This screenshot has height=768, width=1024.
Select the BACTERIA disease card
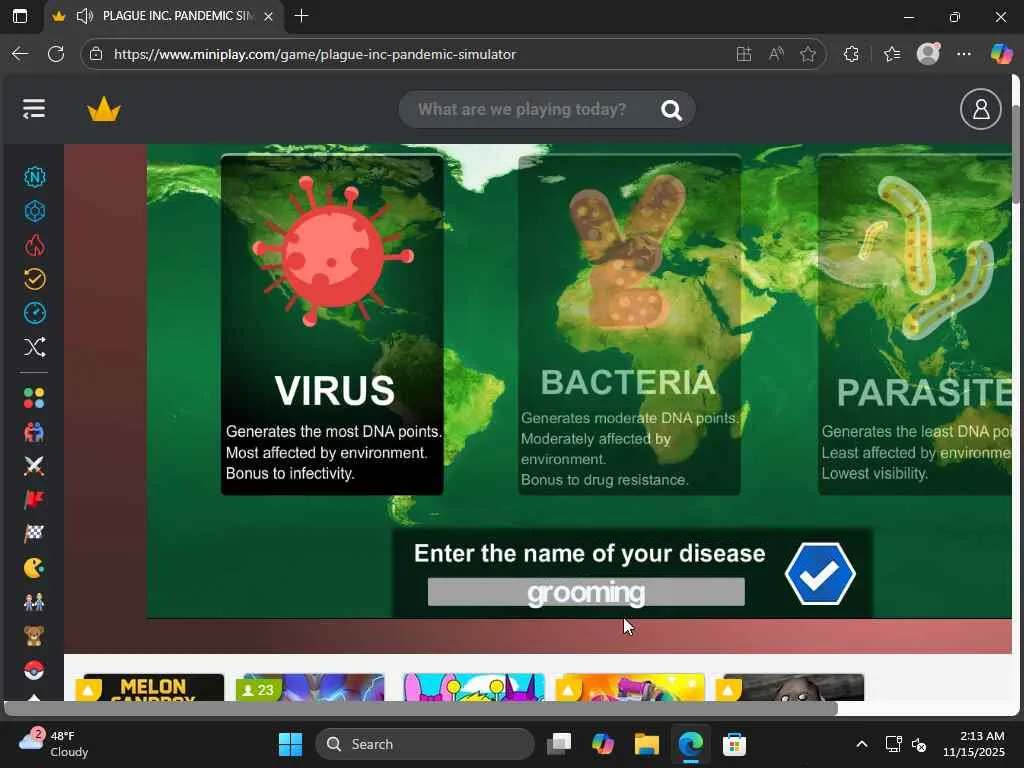(x=630, y=325)
